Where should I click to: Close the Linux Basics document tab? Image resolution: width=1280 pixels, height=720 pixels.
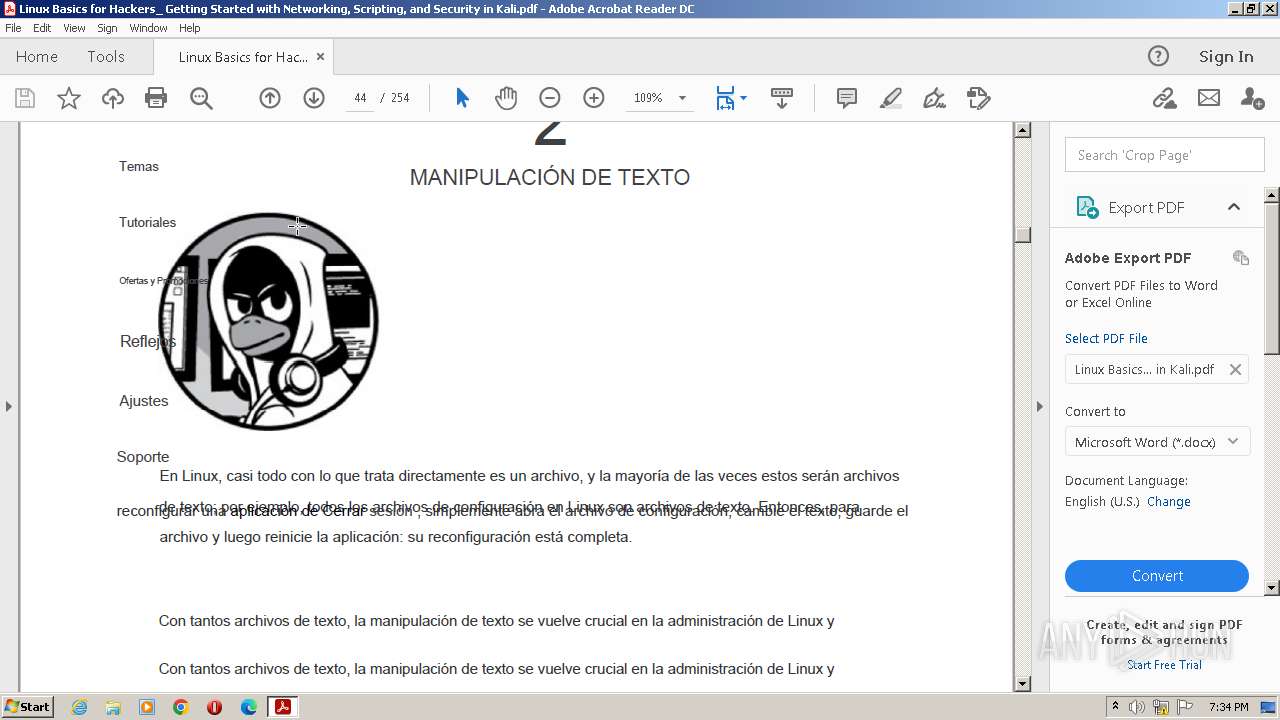[320, 57]
